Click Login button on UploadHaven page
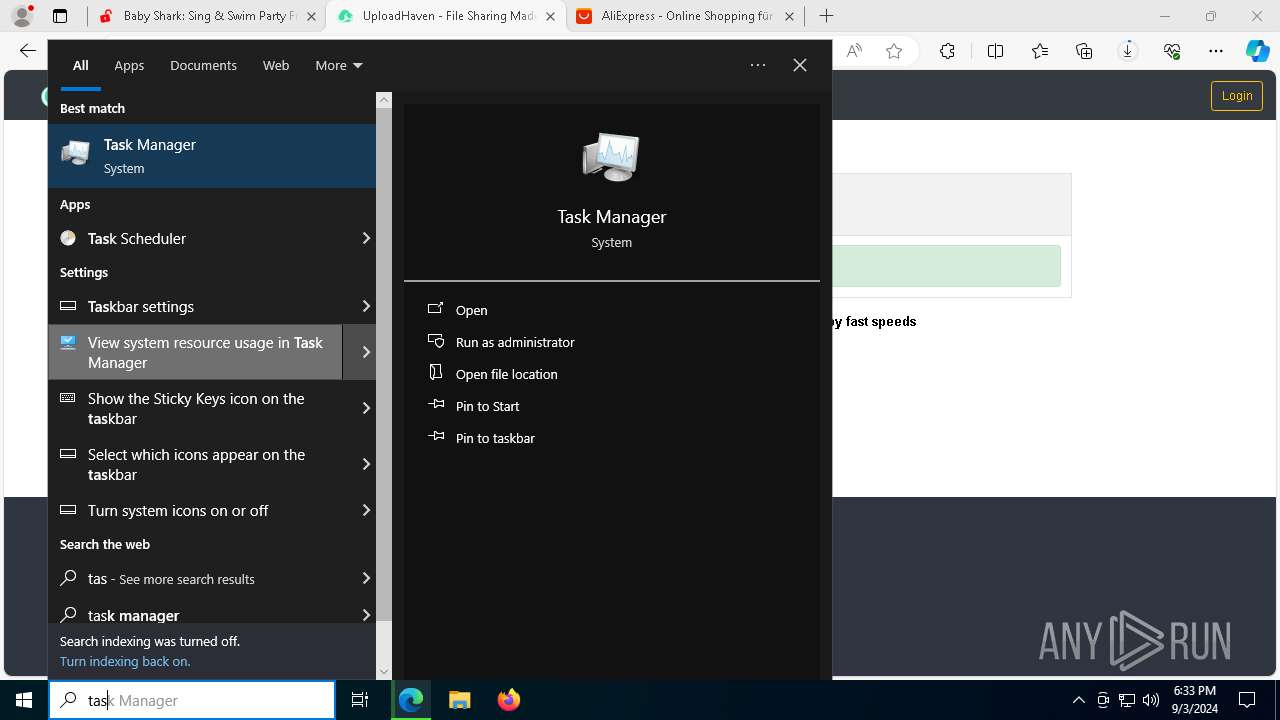Image resolution: width=1280 pixels, height=720 pixels. (1237, 96)
